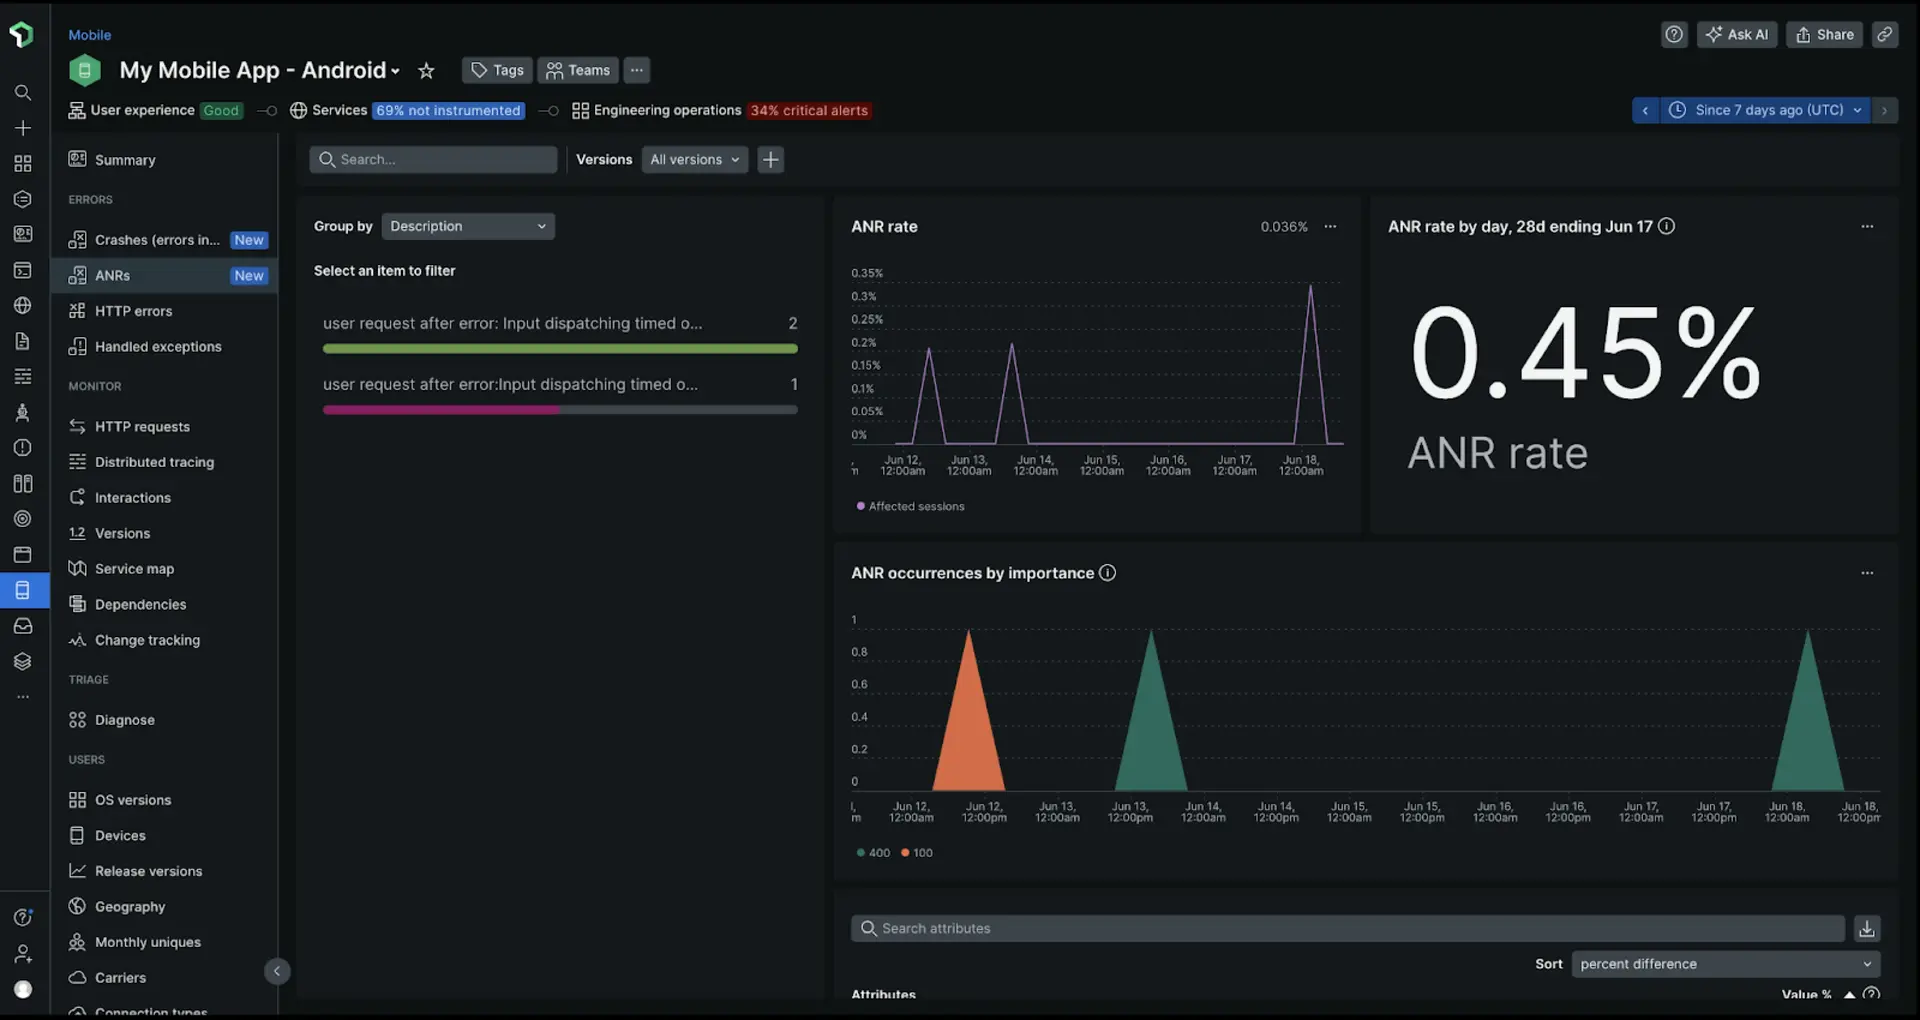Add a filter with the plus button
1920x1020 pixels.
pos(770,160)
